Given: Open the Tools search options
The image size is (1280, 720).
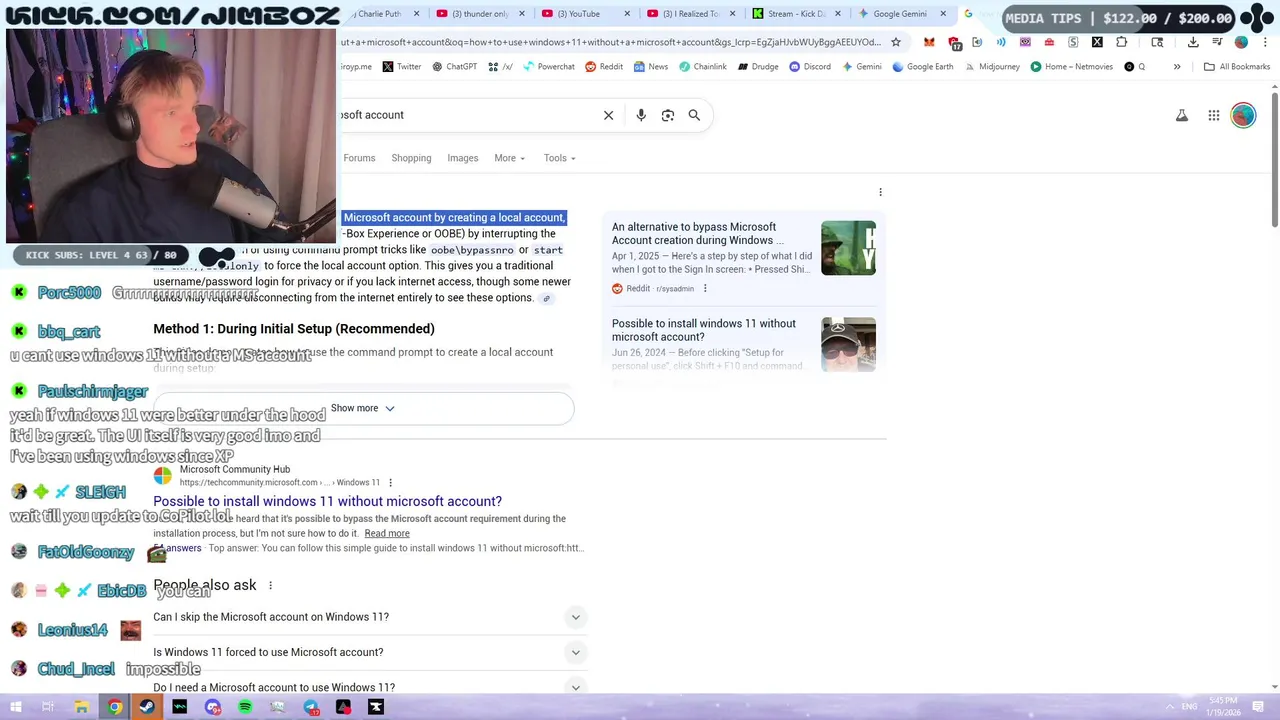Looking at the screenshot, I should click(x=559, y=158).
